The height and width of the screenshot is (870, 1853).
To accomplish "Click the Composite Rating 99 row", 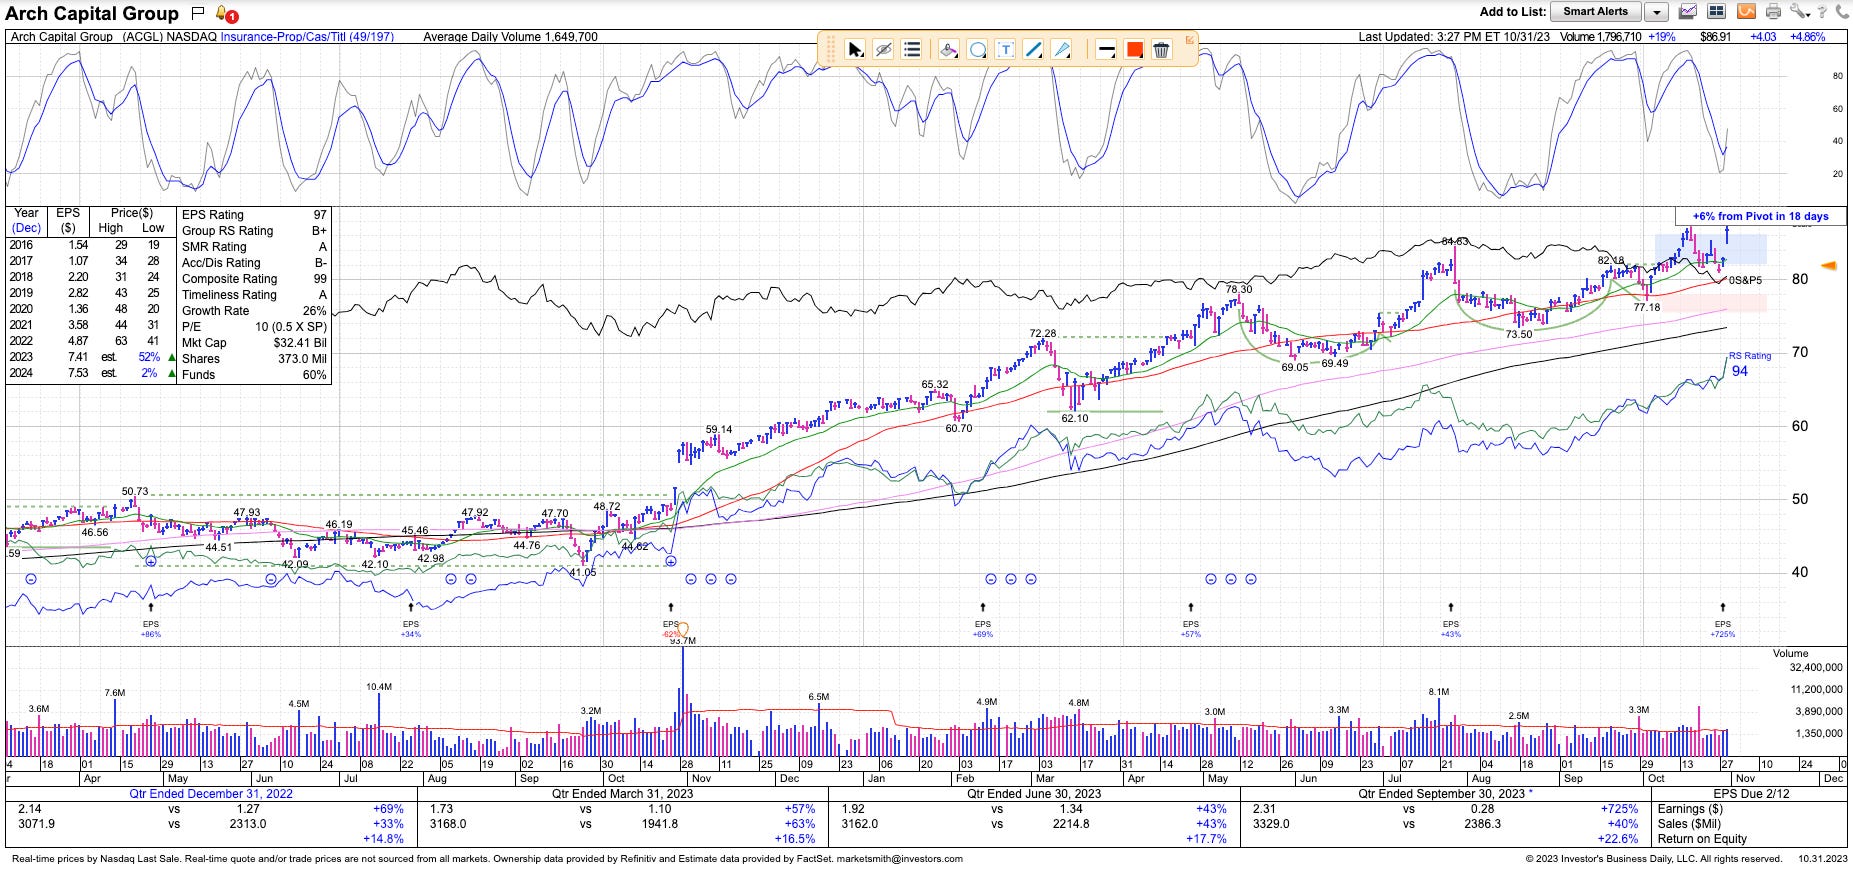I will (x=254, y=279).
